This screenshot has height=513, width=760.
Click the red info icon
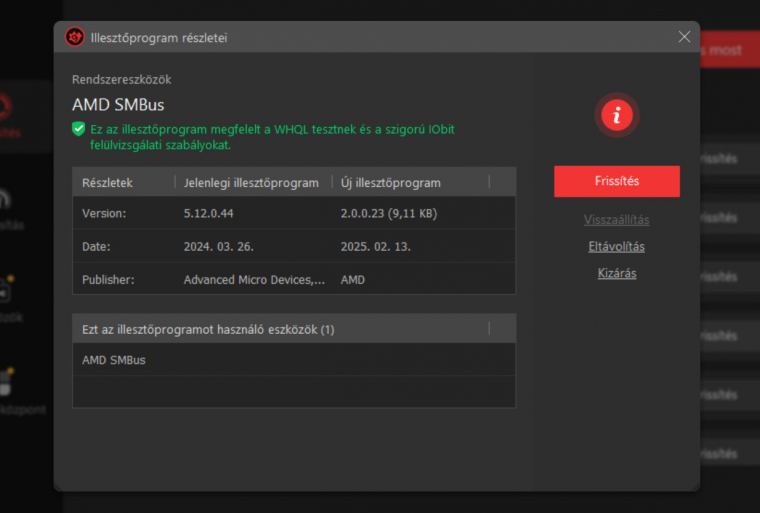(x=617, y=115)
